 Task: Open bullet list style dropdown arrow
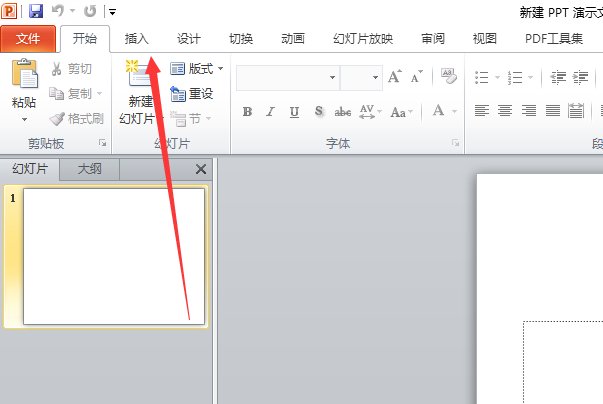[x=497, y=78]
